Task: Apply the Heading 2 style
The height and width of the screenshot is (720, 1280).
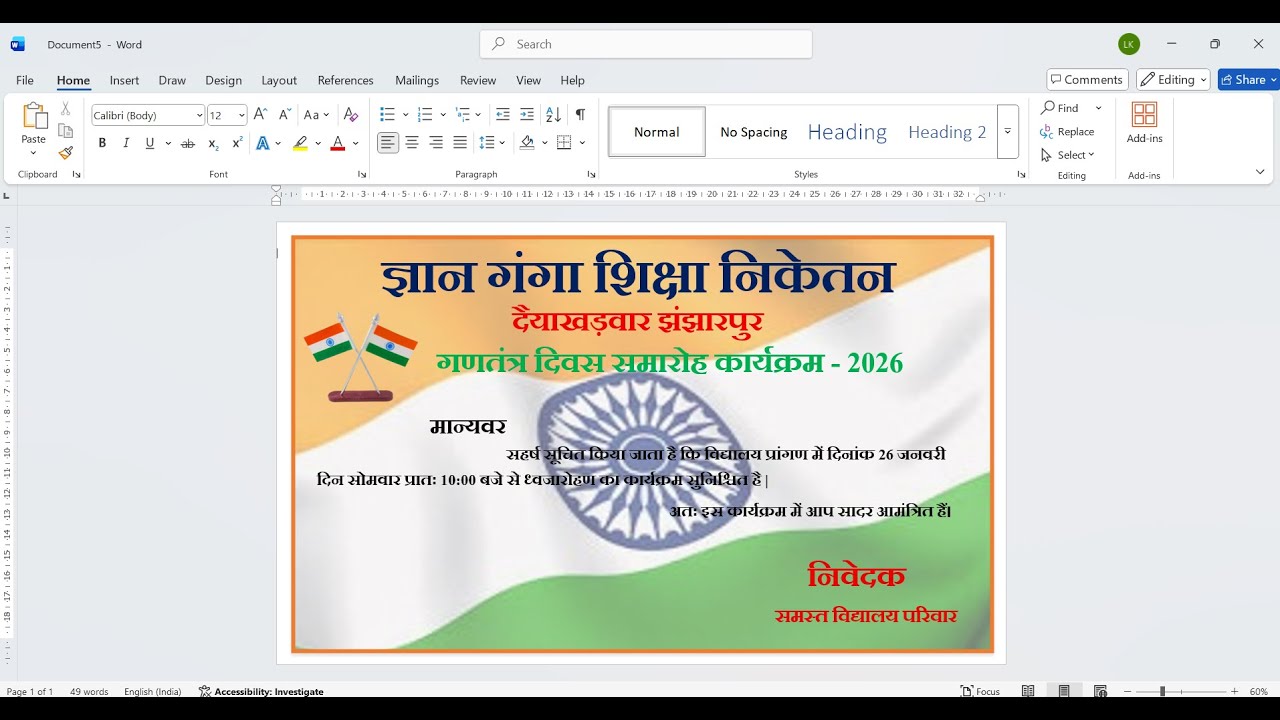Action: point(947,132)
